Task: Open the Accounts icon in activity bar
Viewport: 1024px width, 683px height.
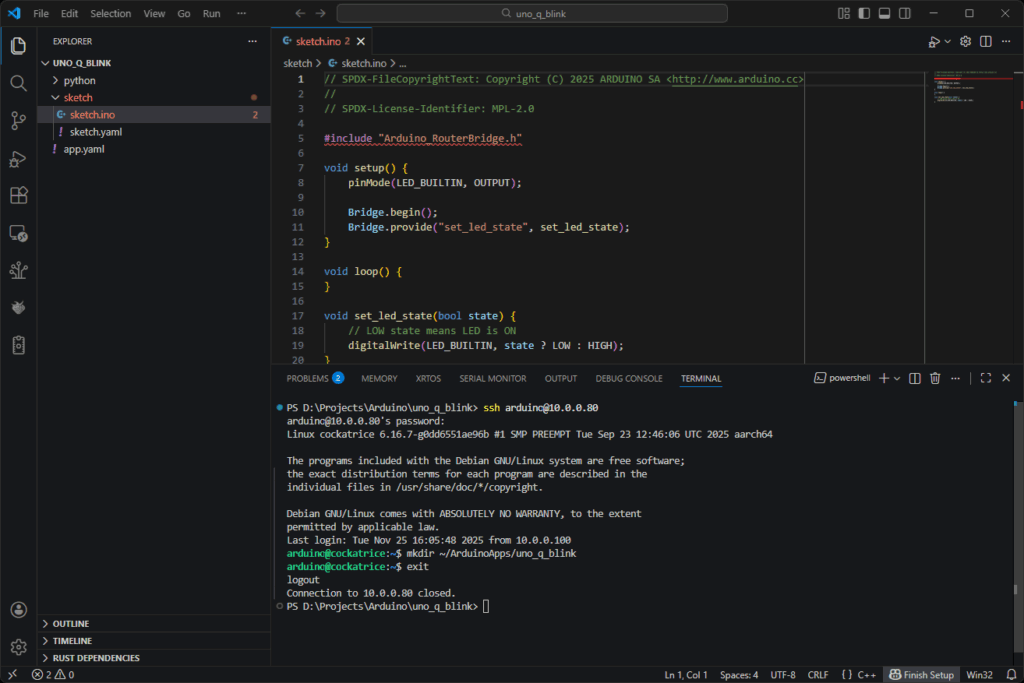Action: (x=18, y=609)
